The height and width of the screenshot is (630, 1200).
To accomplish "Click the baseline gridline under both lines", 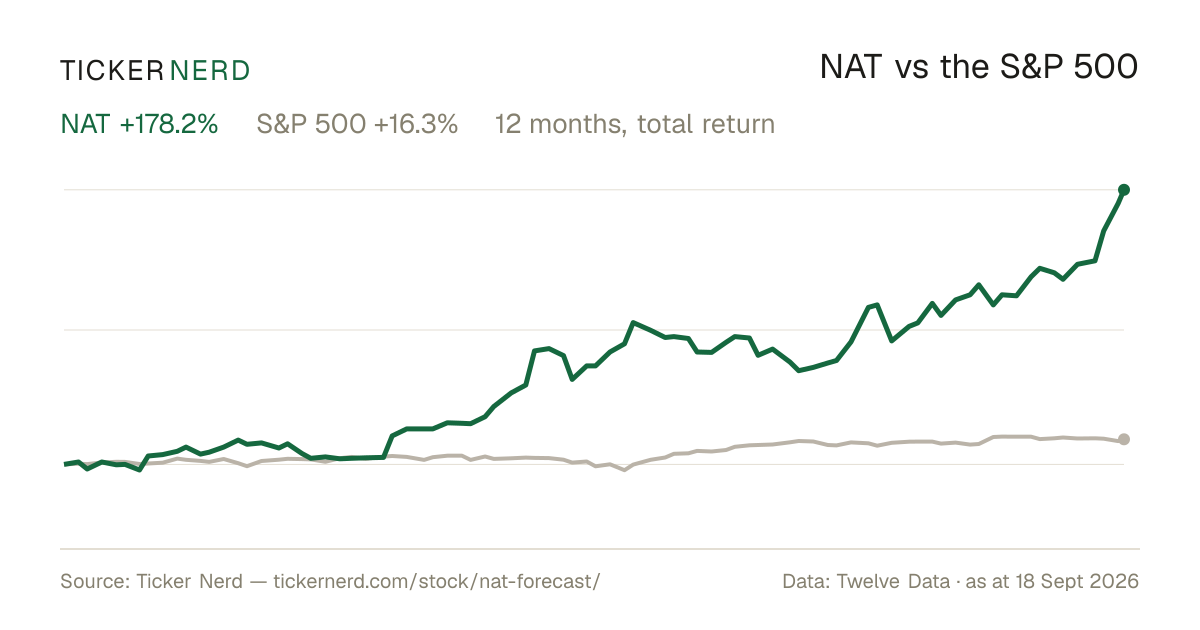I will tap(594, 464).
